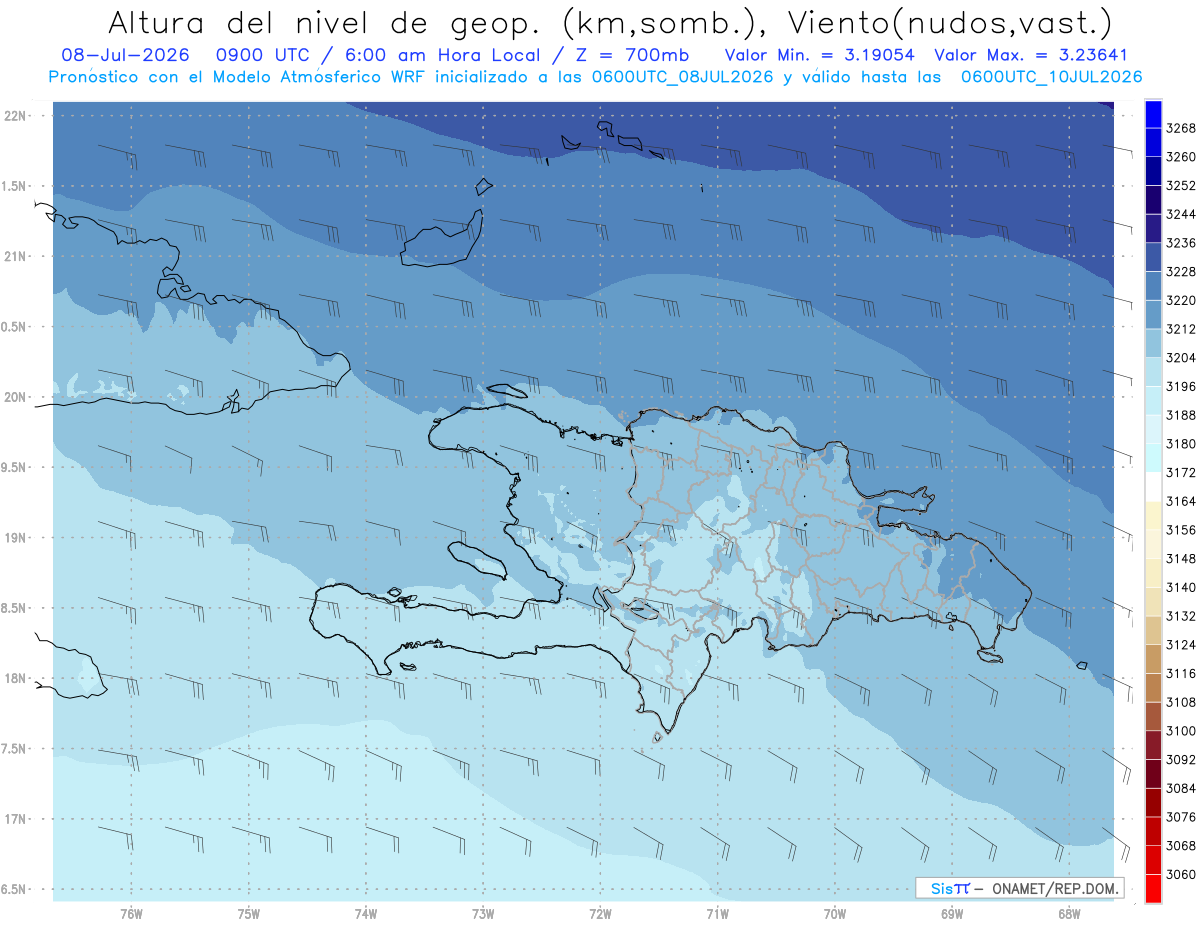
Task: Click the '72W' longitude axis label
Action: pos(600,913)
